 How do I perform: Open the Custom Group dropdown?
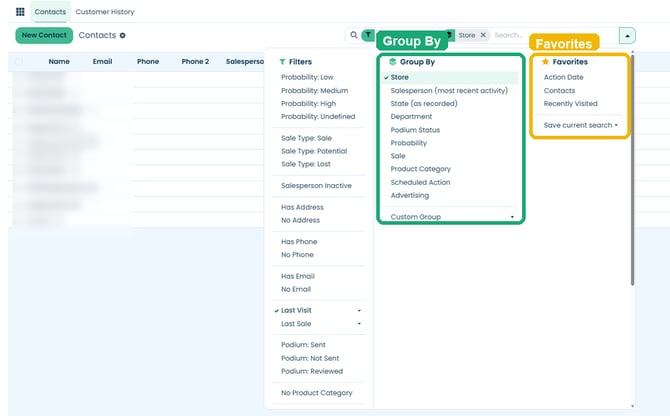(x=451, y=217)
